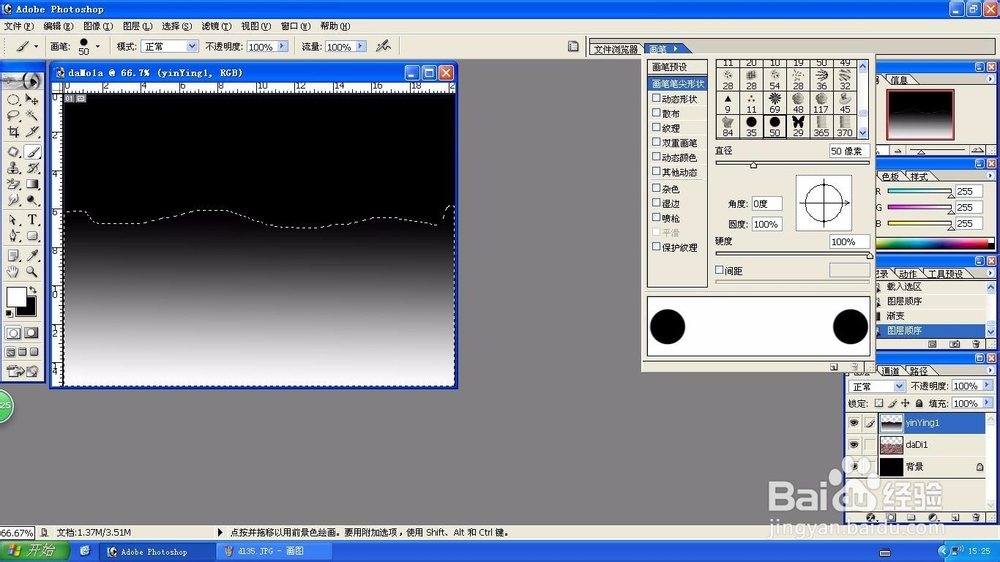The width and height of the screenshot is (1000, 562).
Task: Select the Elliptical Marquee tool
Action: 13,100
